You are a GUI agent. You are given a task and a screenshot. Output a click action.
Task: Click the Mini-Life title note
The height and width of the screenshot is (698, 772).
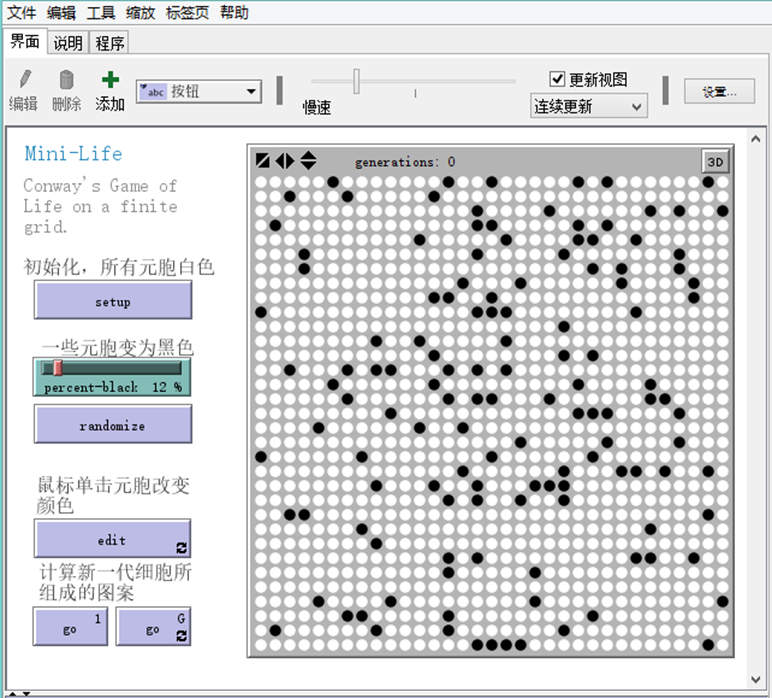coord(73,154)
